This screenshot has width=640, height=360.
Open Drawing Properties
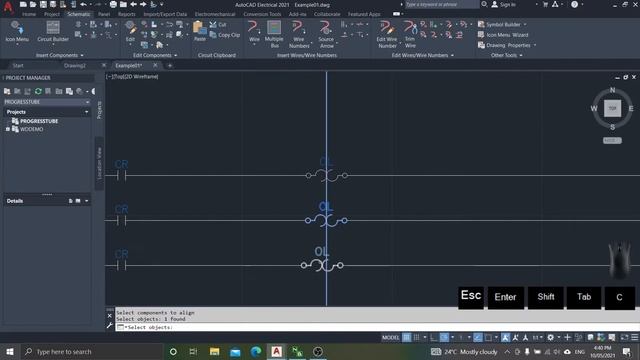504,45
